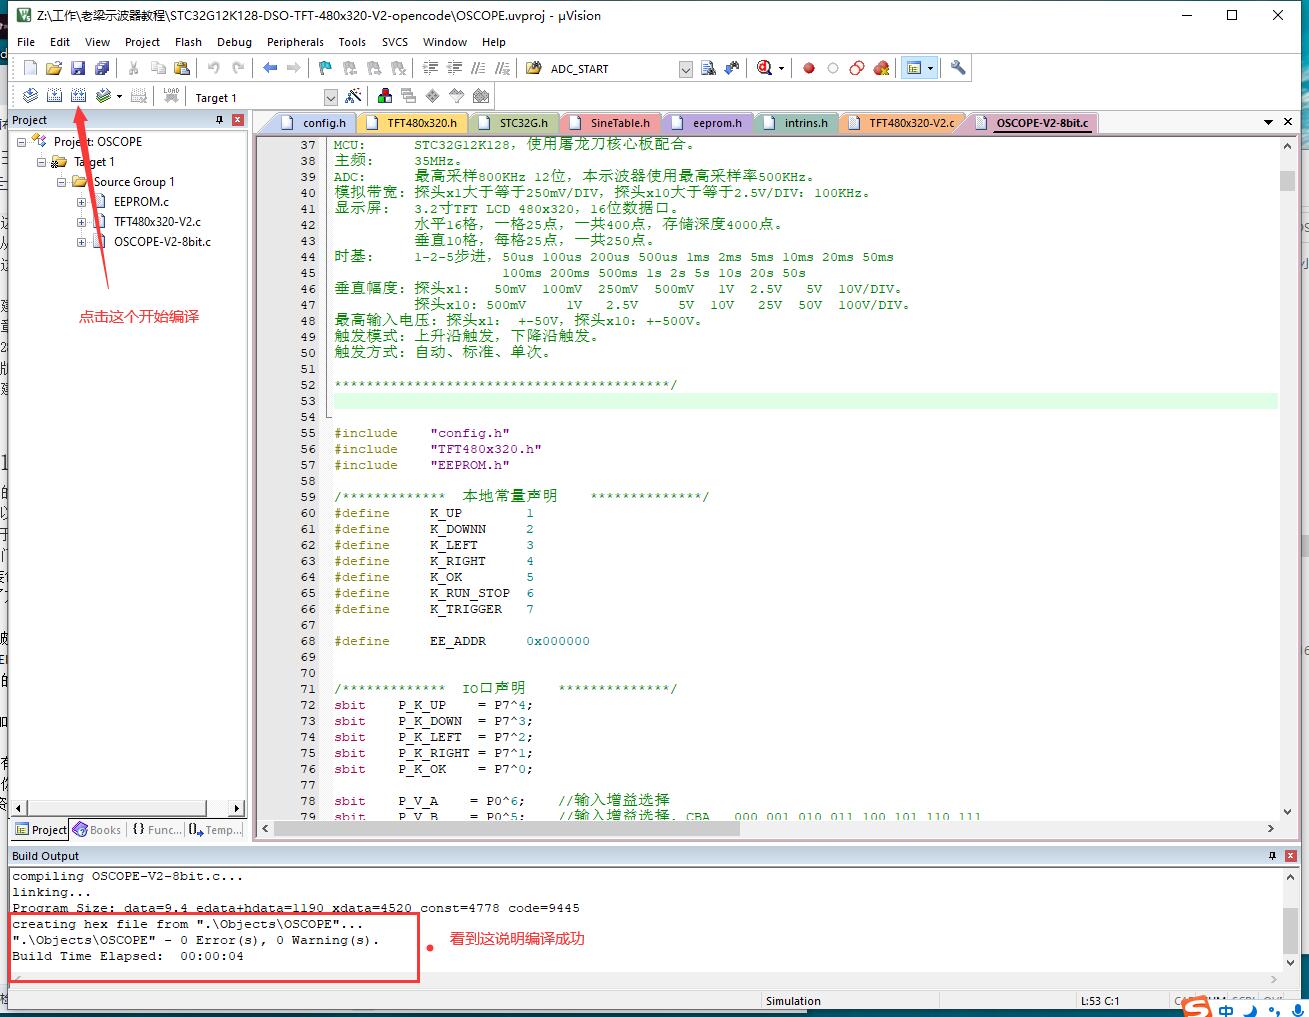
Task: Open Manage Project Items colored blocks icon
Action: coord(384,96)
